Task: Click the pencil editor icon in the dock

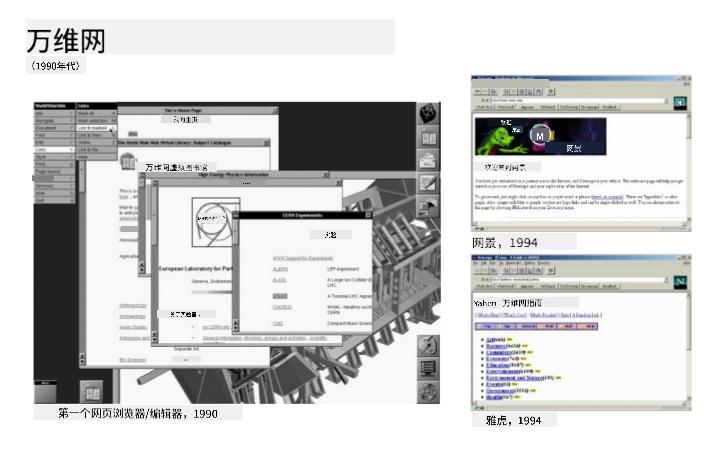Action: [428, 184]
